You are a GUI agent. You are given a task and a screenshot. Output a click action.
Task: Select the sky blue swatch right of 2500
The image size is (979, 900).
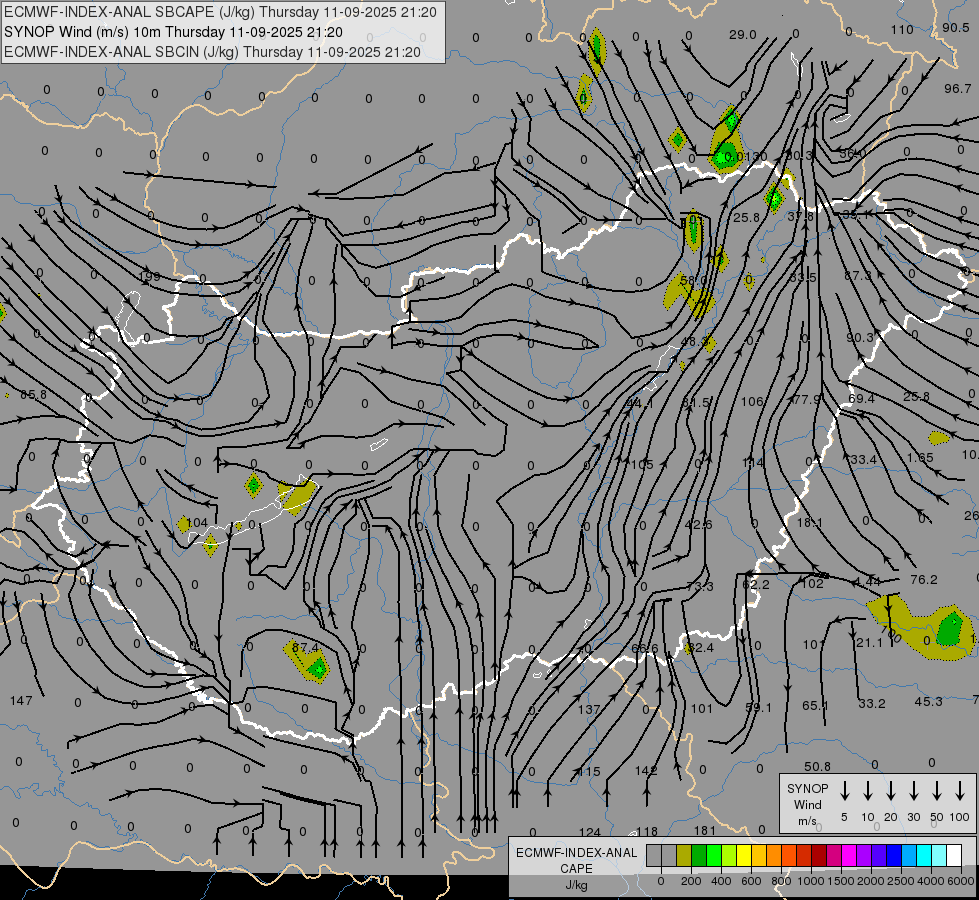click(908, 855)
